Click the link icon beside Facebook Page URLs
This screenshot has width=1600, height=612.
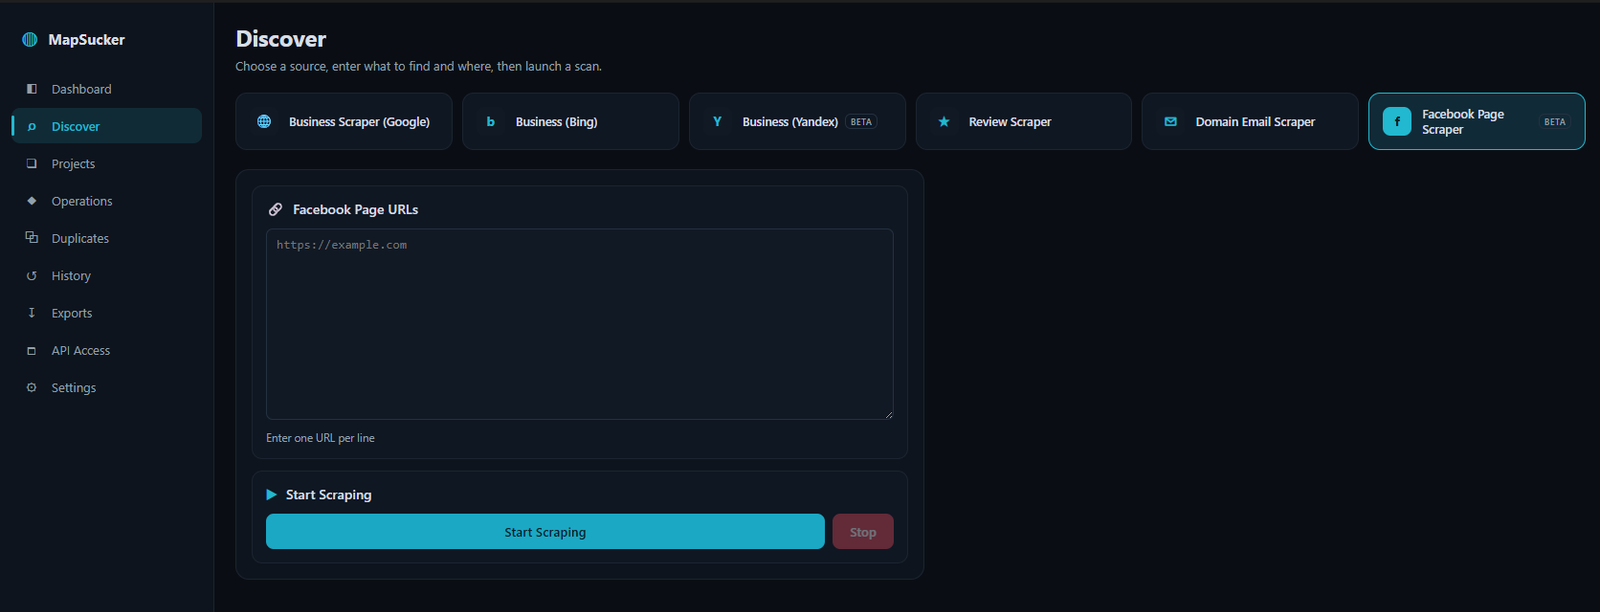[275, 209]
